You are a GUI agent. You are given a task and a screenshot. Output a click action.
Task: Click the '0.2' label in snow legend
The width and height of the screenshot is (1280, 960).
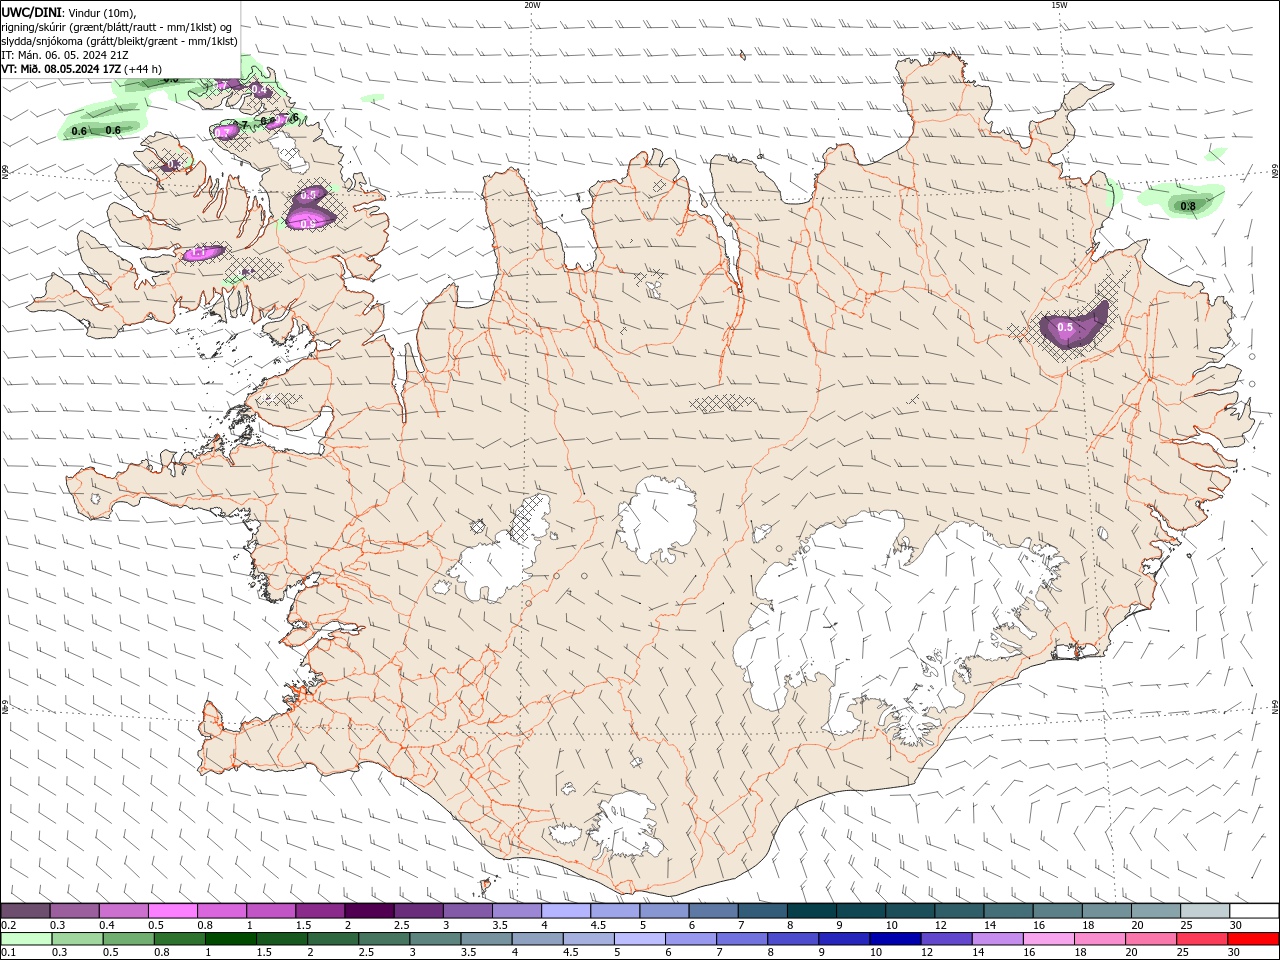(9, 925)
